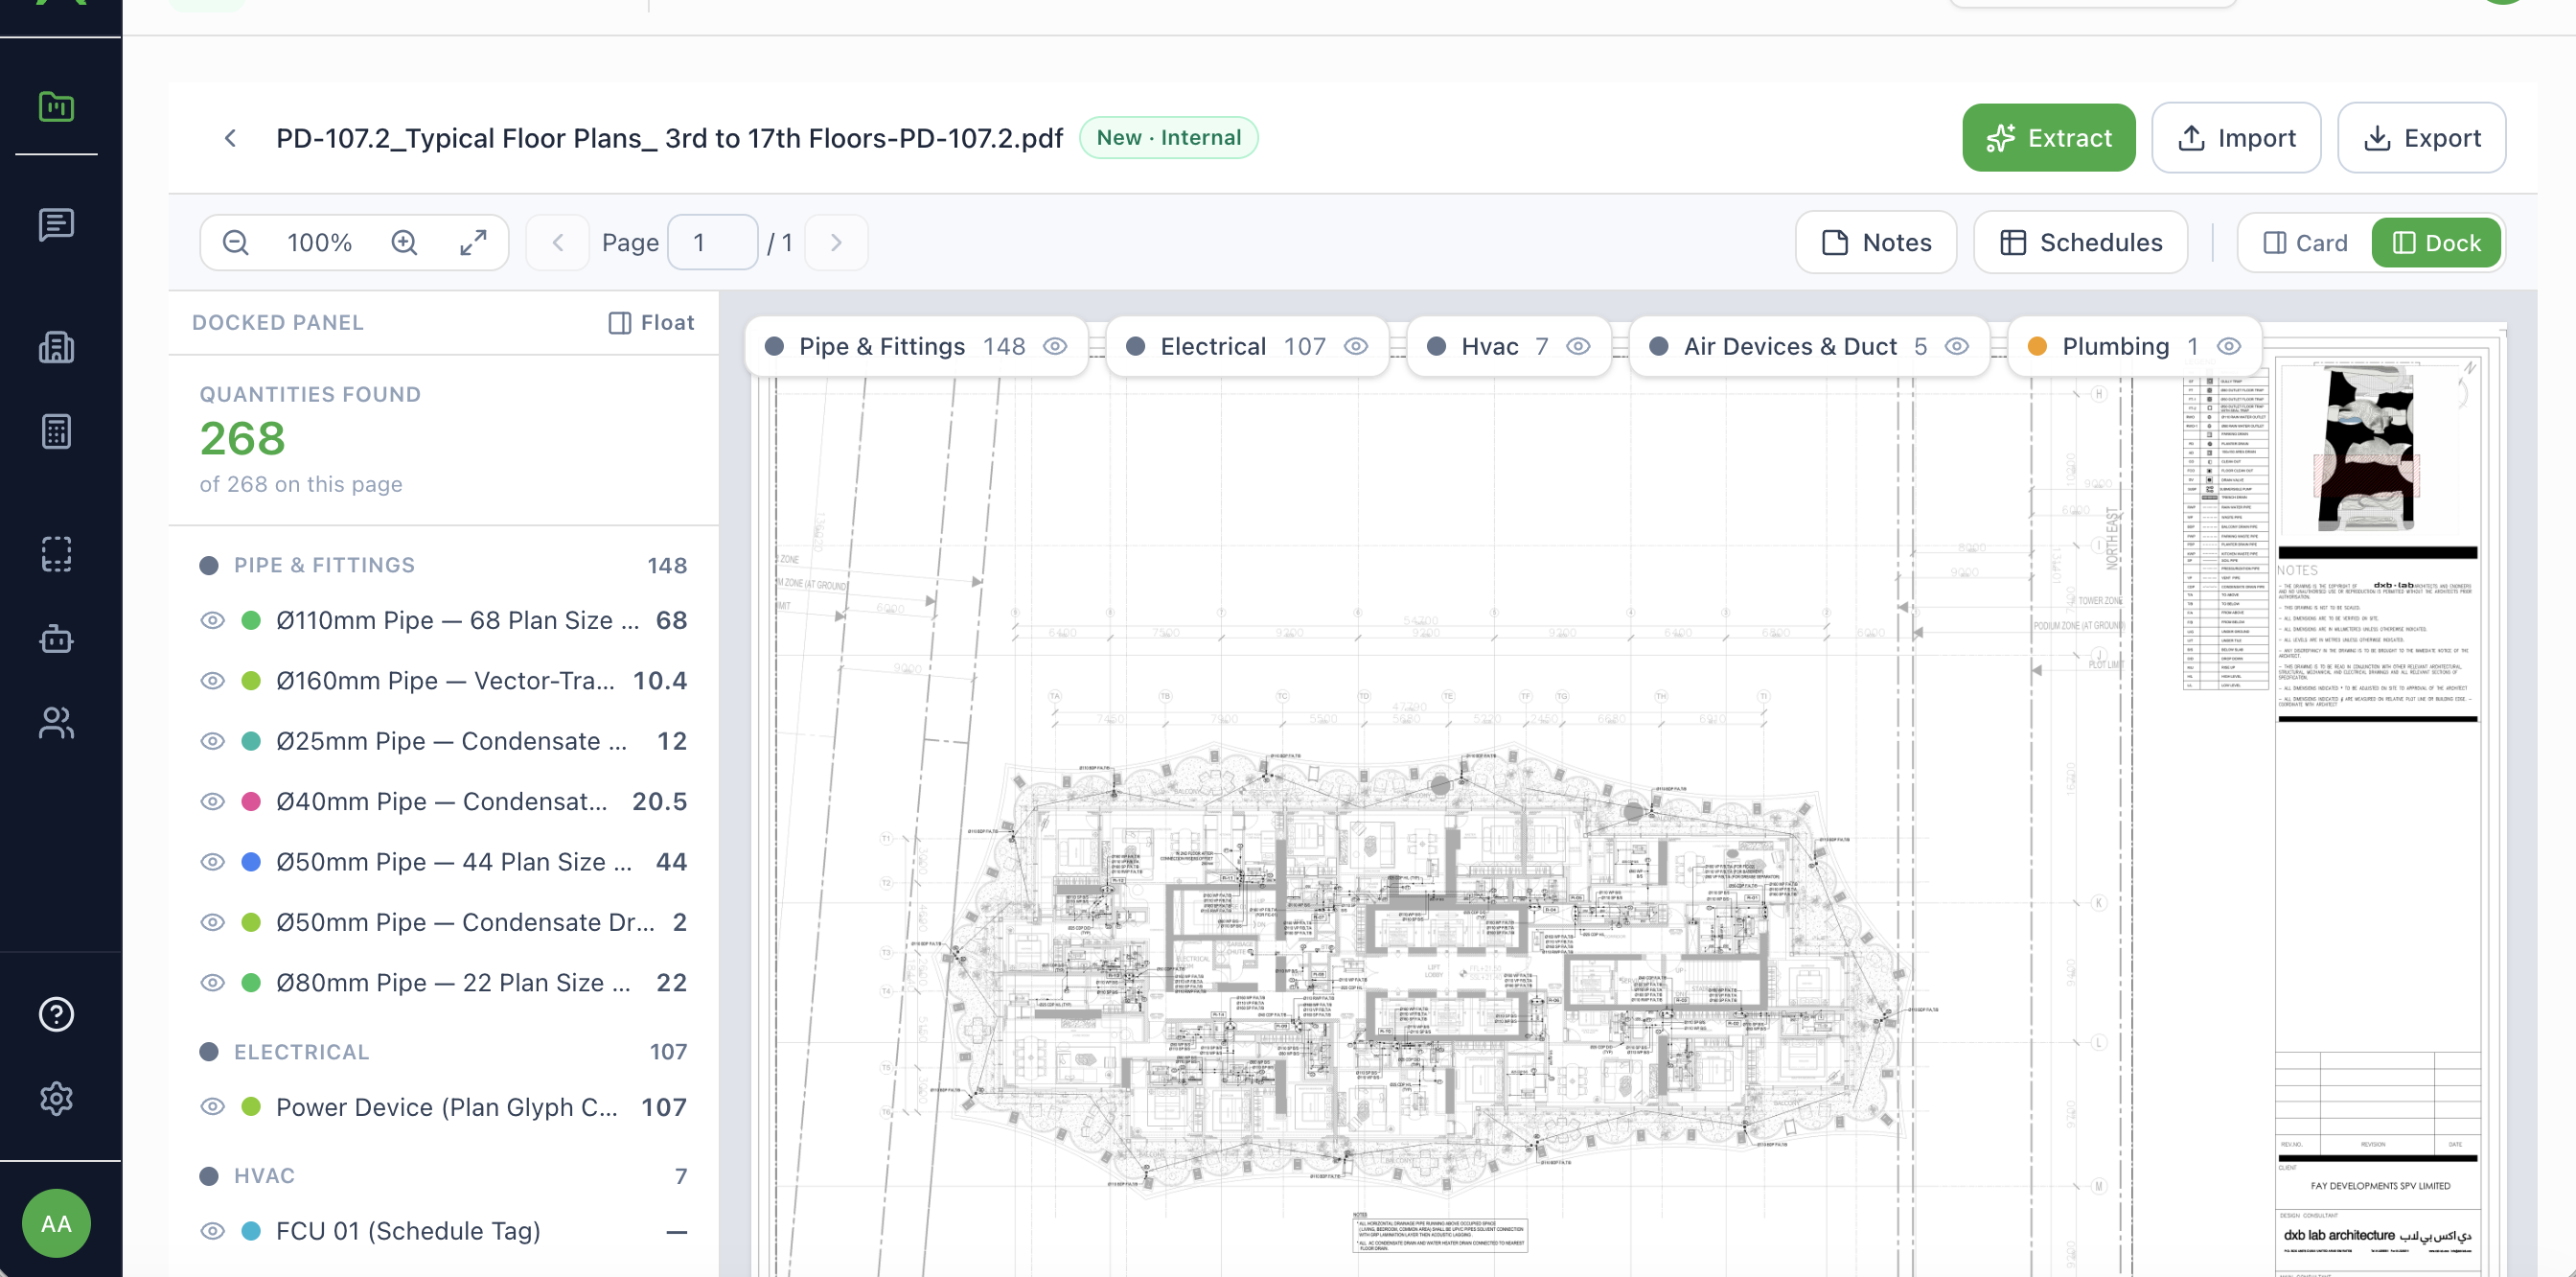
Task: Click the teal swatch of Ø25mm Pipe
Action: (x=252, y=741)
